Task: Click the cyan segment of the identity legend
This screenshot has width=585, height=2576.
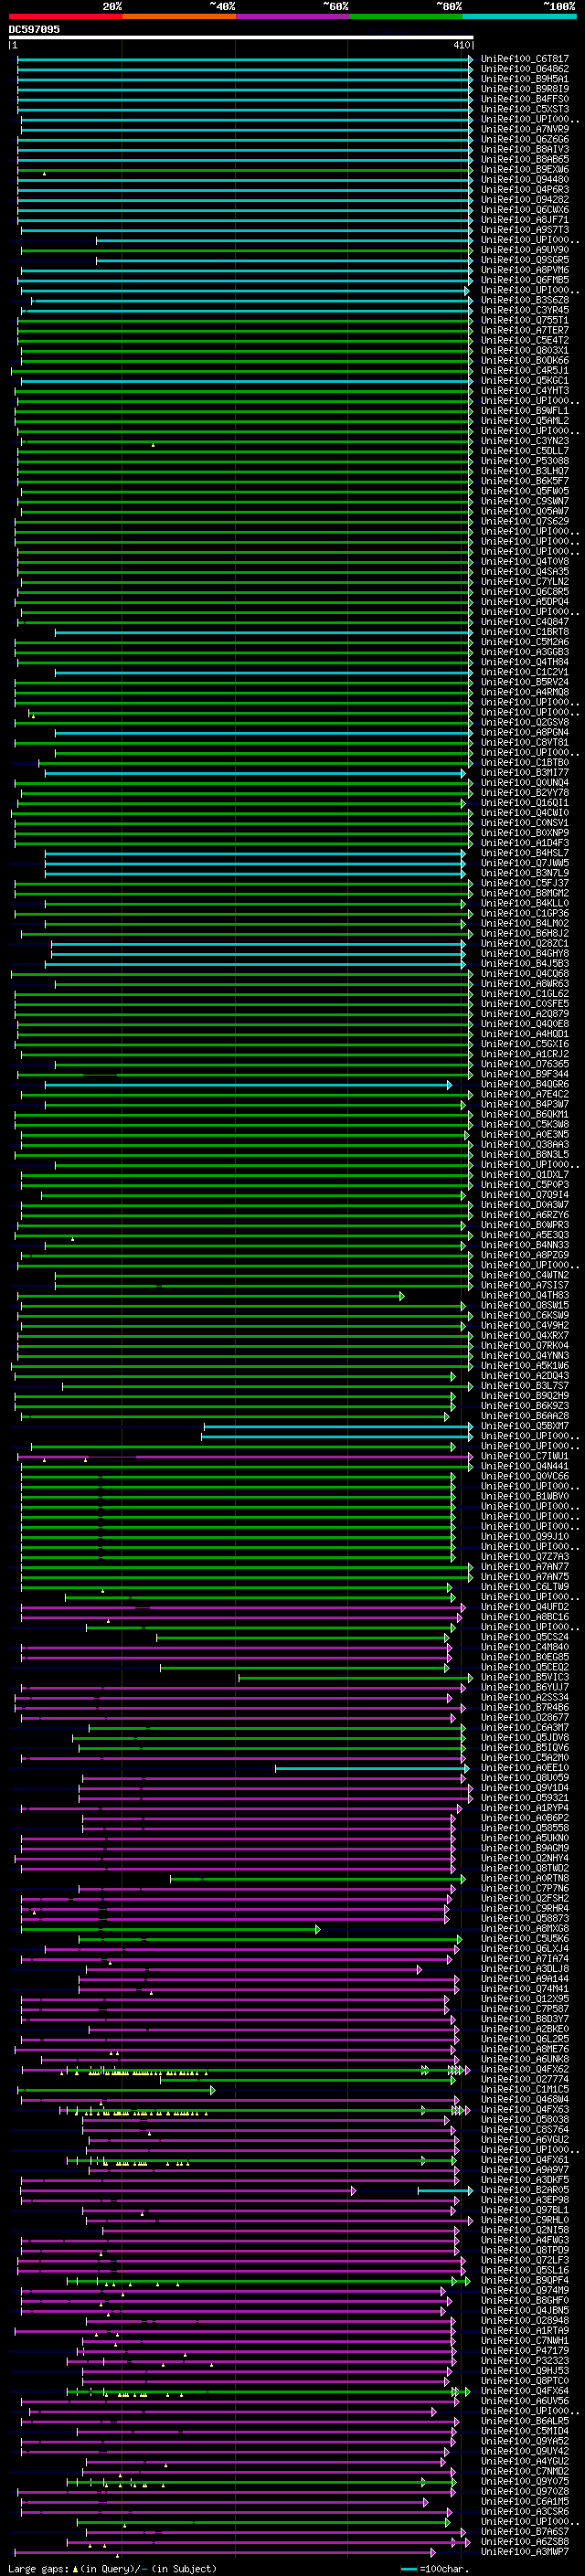Action: (x=519, y=16)
